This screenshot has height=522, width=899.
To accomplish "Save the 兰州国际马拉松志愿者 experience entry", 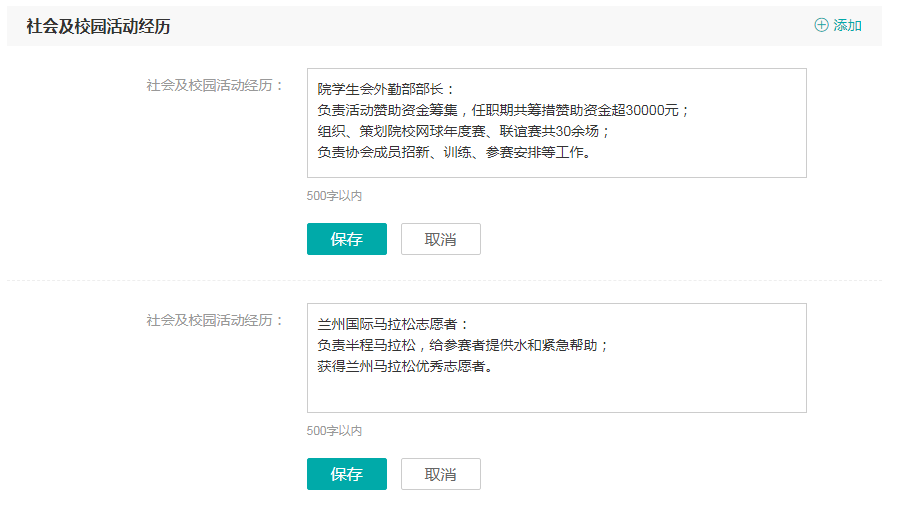I will click(346, 474).
